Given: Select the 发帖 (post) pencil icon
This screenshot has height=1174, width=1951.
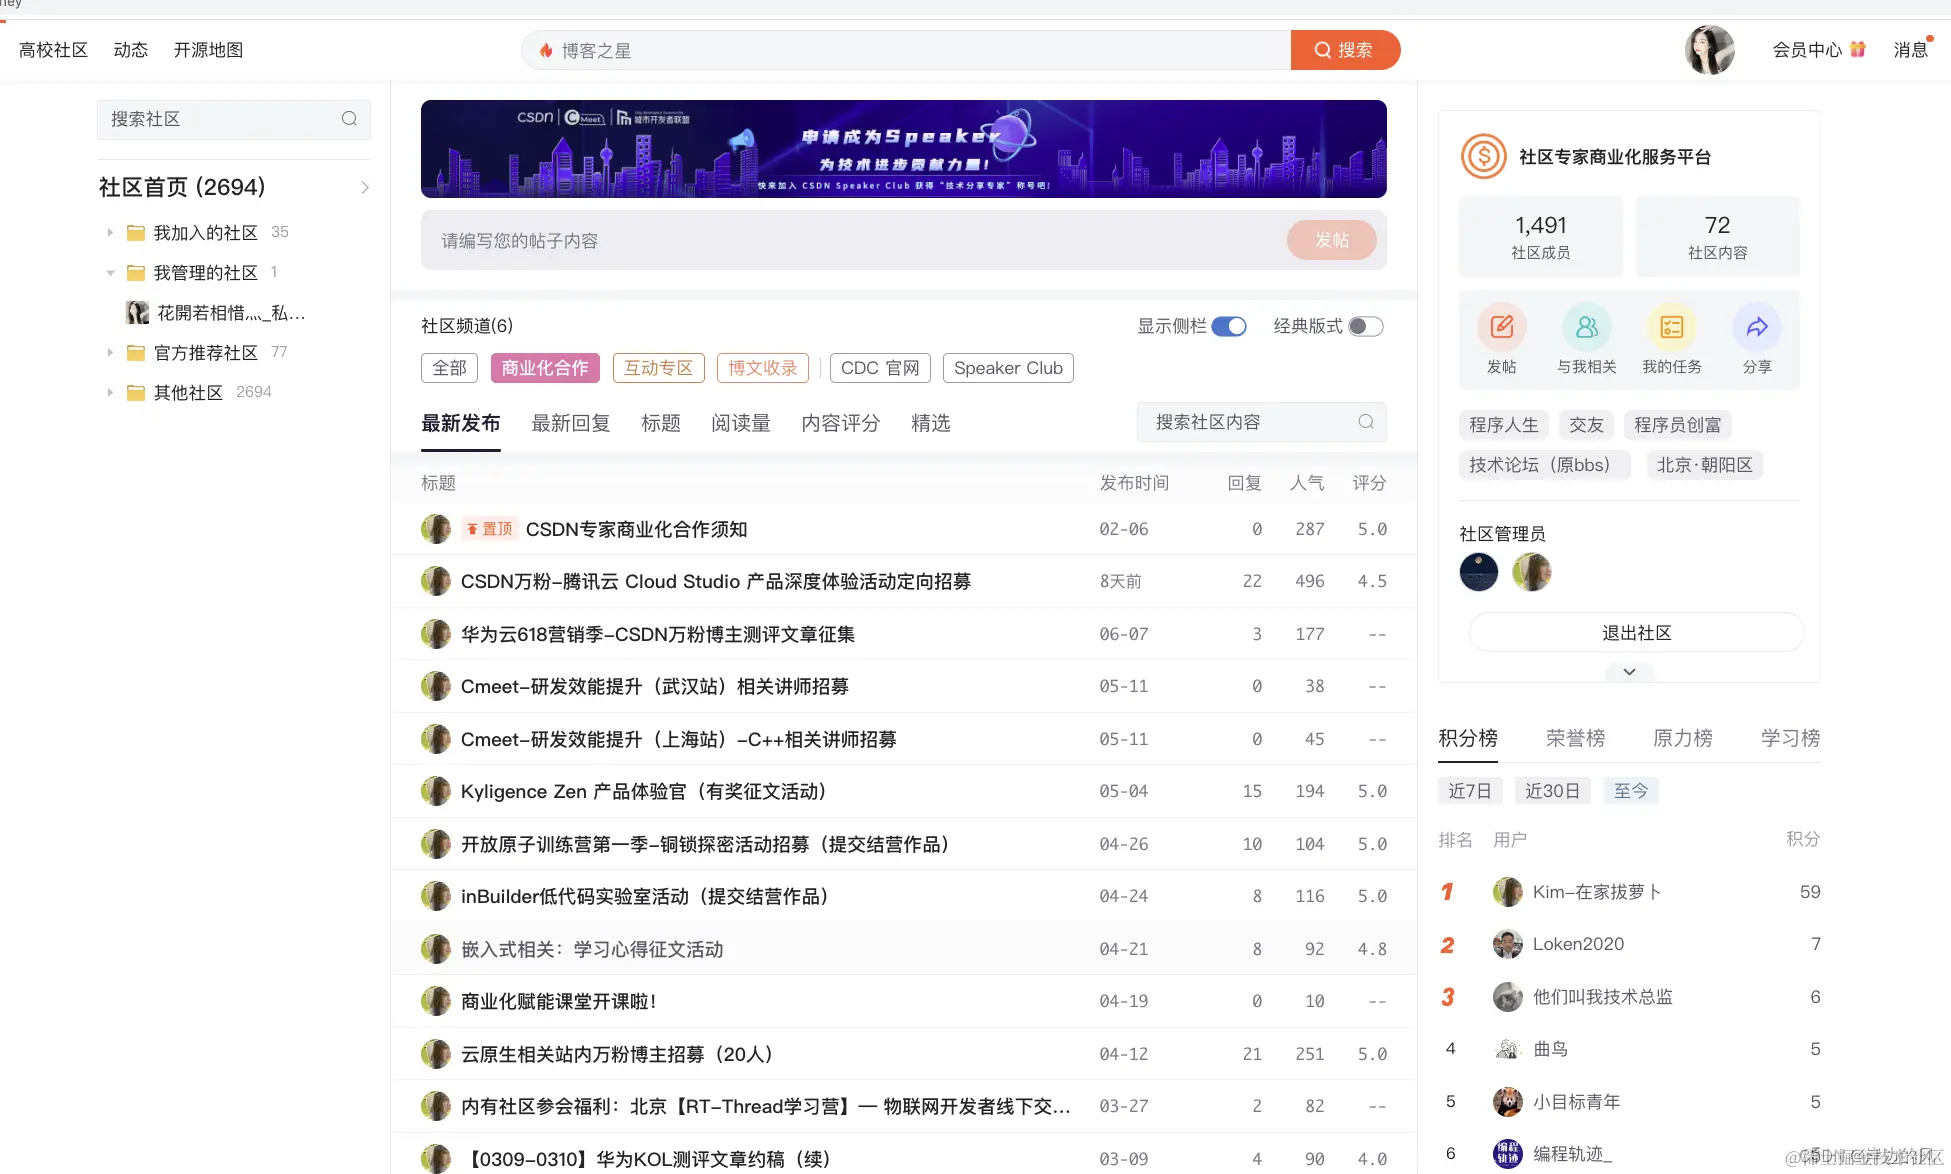Looking at the screenshot, I should (x=1501, y=326).
